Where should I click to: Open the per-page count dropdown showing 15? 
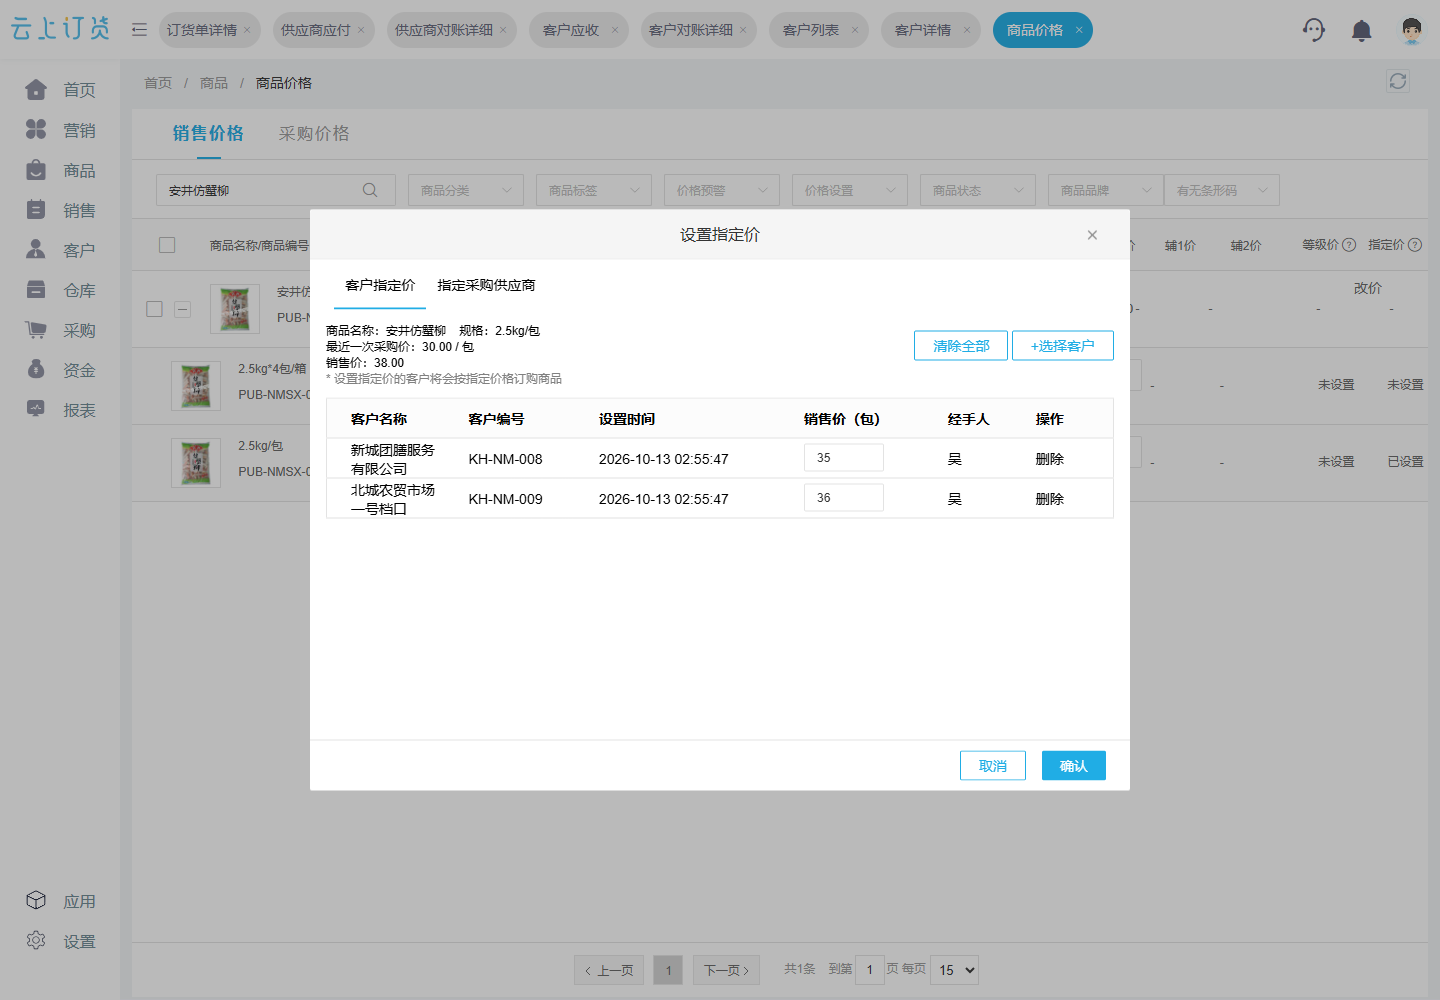954,970
